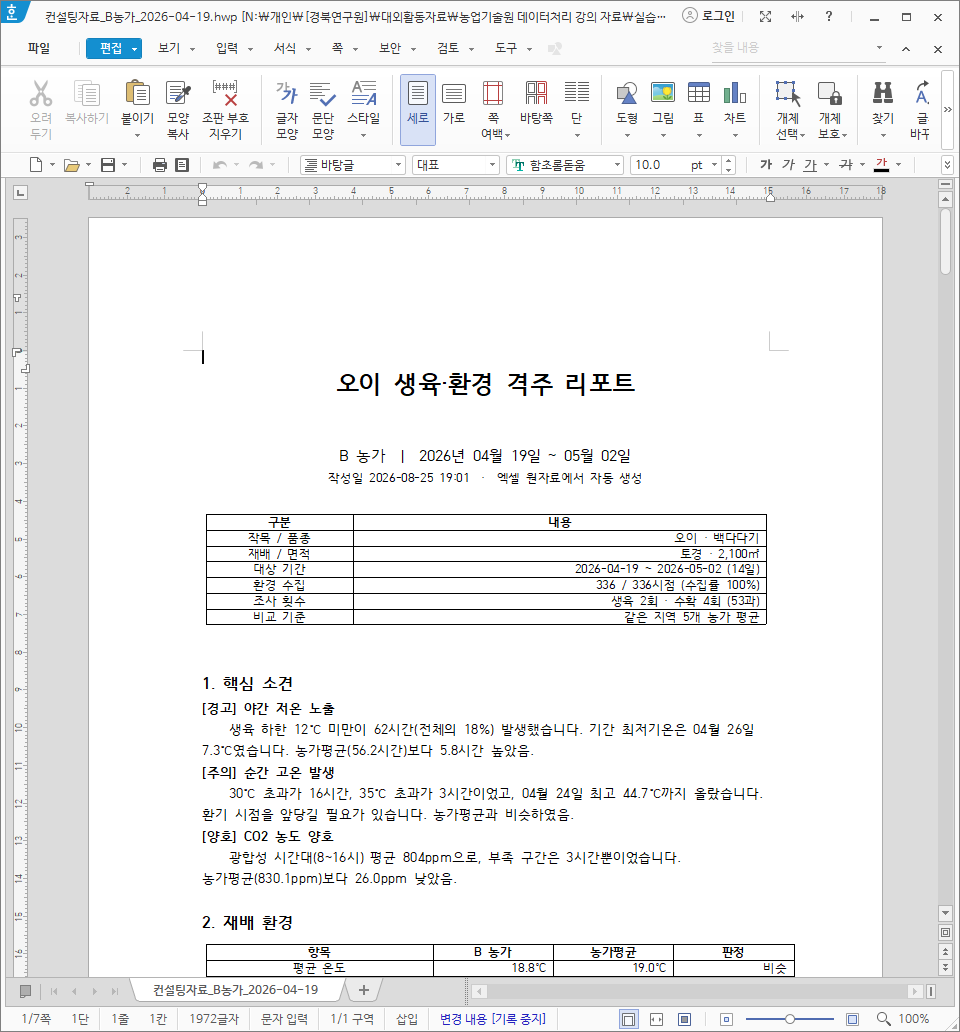Click the Columns (단) icon

tap(576, 94)
